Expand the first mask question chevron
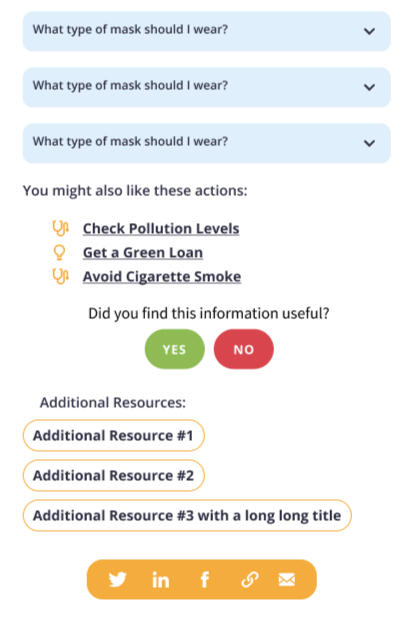Viewport: 412px width, 623px height. click(369, 31)
